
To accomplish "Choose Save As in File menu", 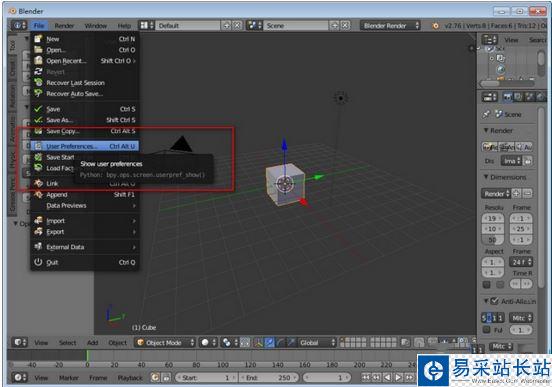I will point(84,120).
